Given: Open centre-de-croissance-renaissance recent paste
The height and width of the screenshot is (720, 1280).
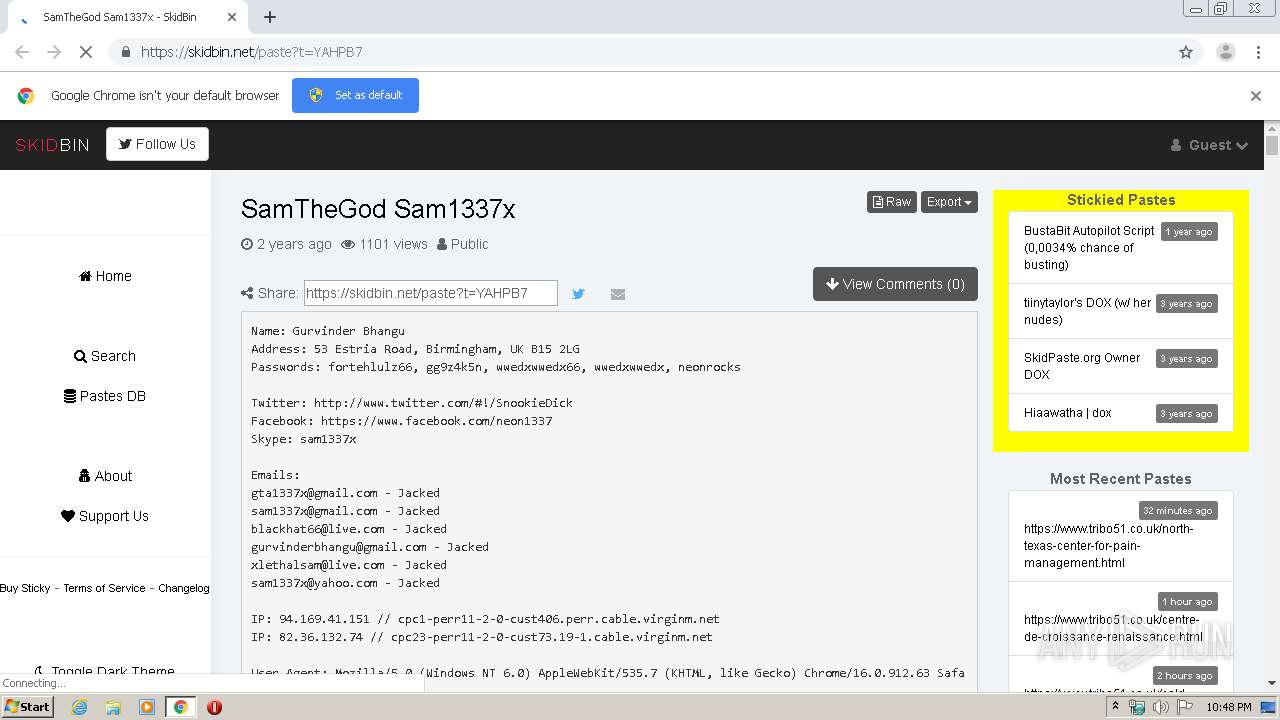Looking at the screenshot, I should [x=1113, y=628].
